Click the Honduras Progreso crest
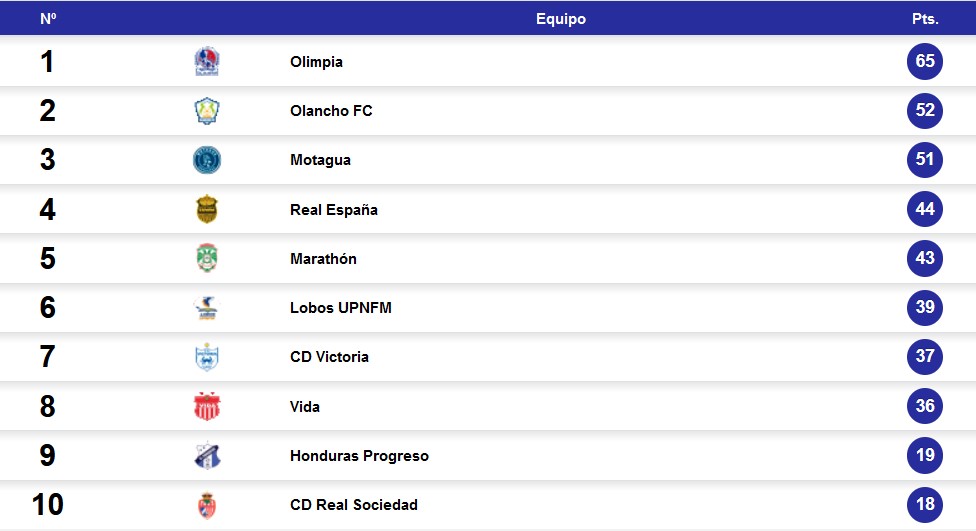This screenshot has width=976, height=531. 207,456
